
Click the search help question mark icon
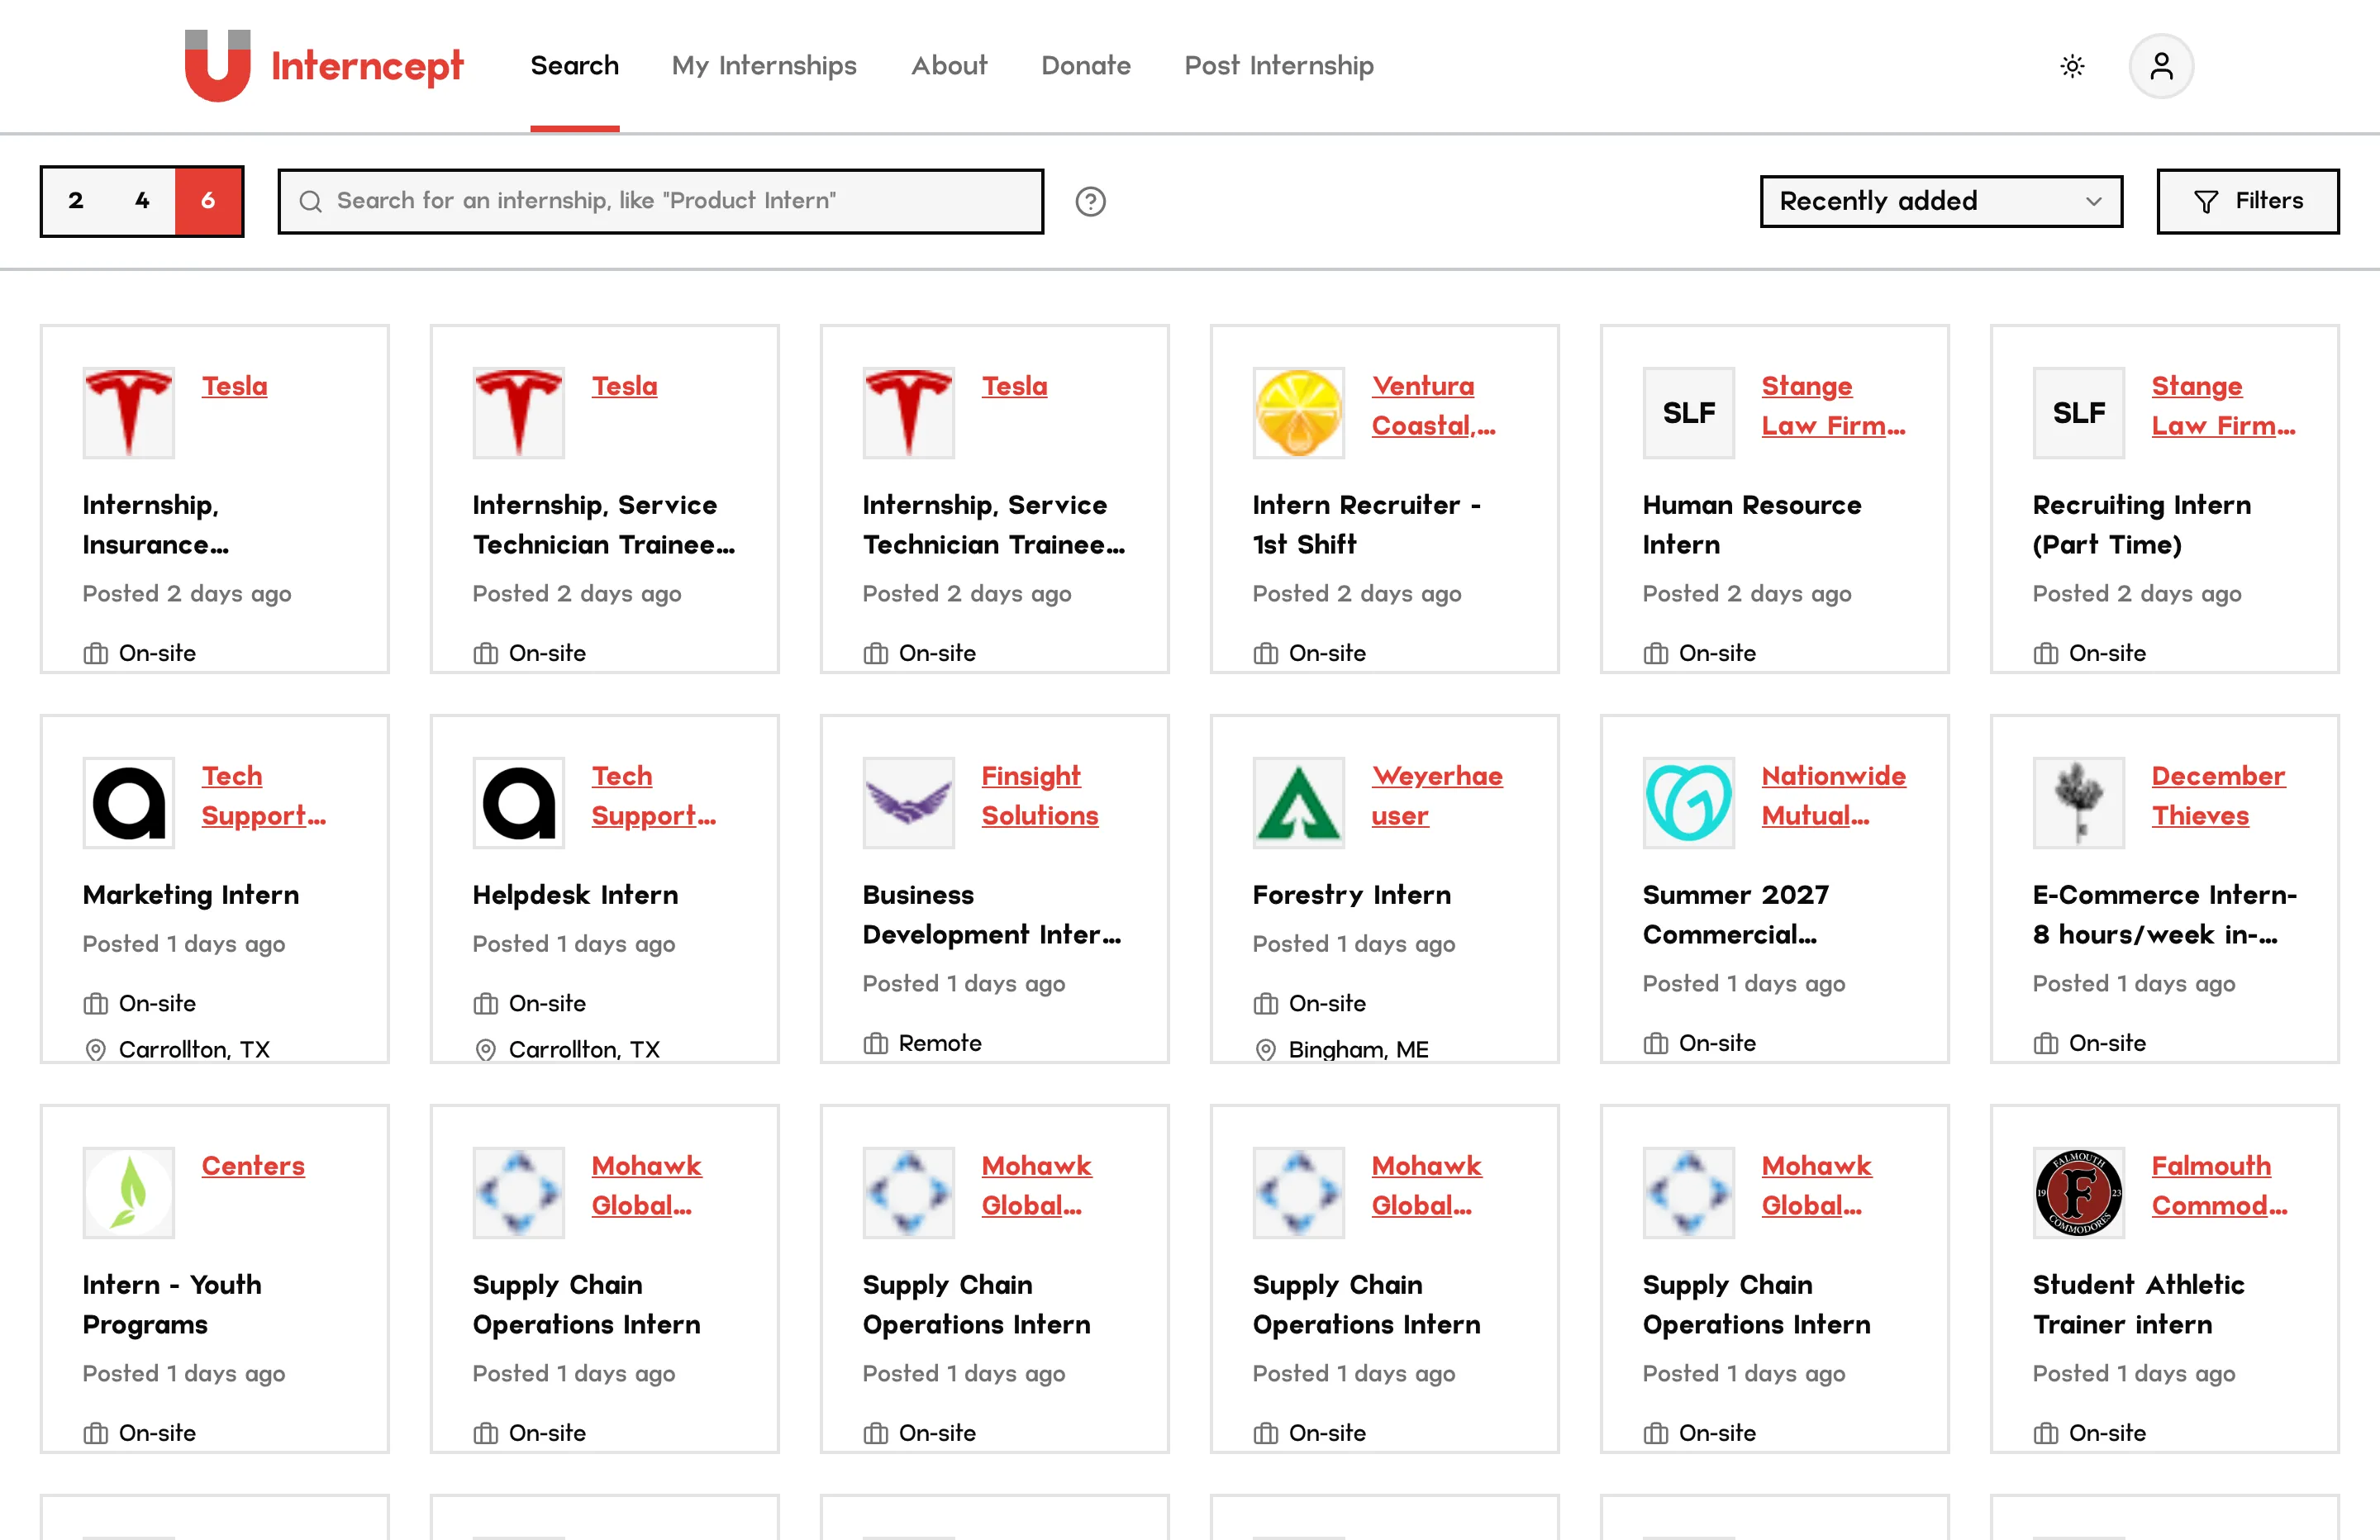[x=1090, y=201]
